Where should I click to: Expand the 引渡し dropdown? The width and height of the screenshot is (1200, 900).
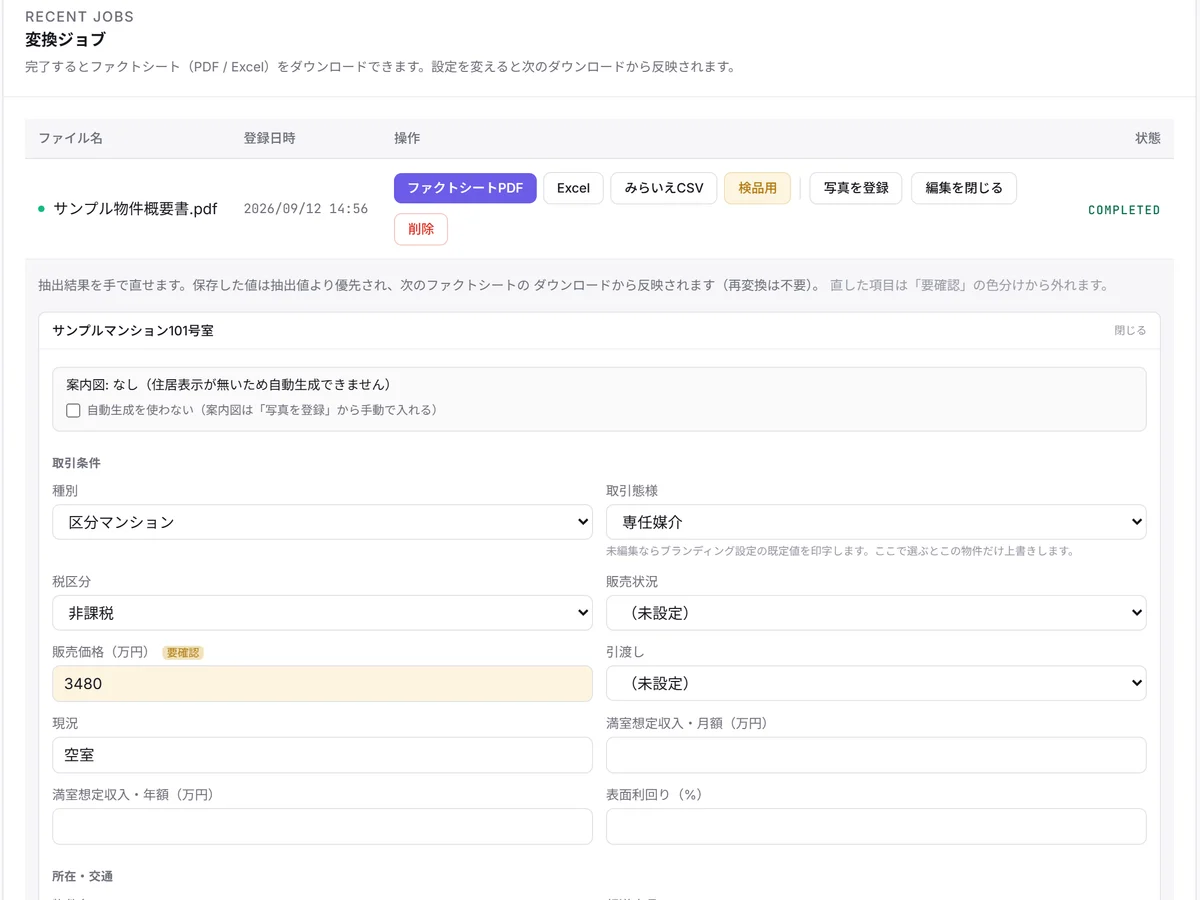876,684
